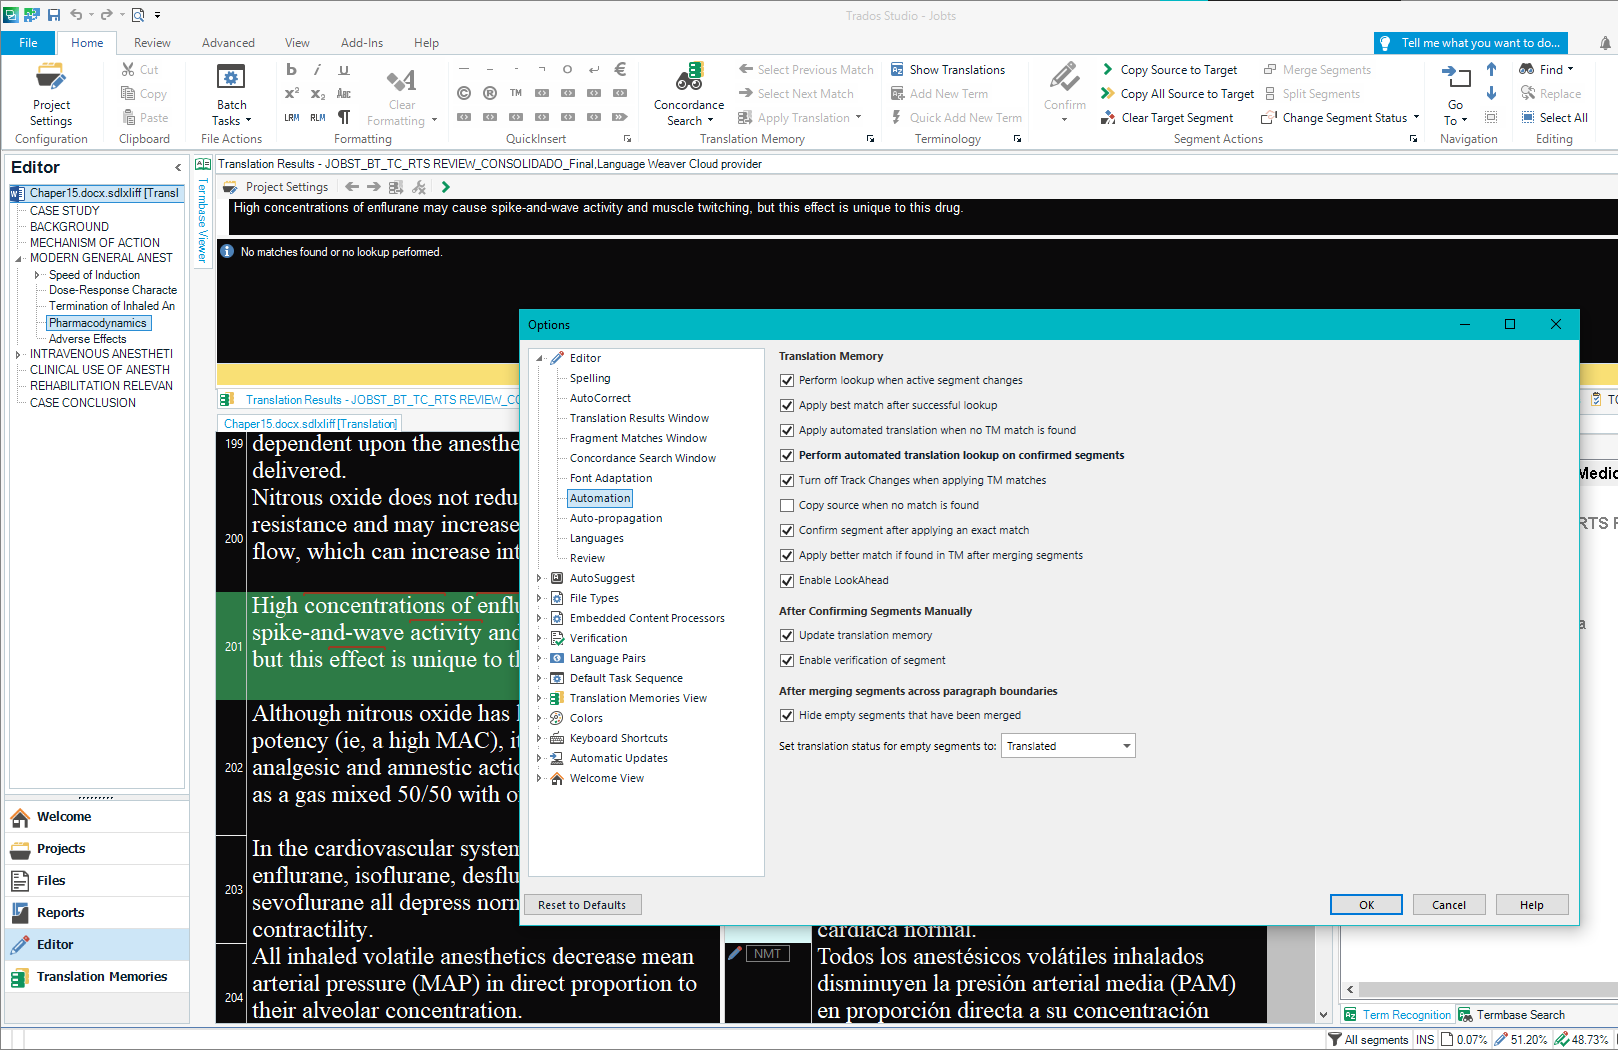This screenshot has height=1050, width=1618.
Task: Select Auto-propagation in the options tree
Action: click(x=615, y=518)
